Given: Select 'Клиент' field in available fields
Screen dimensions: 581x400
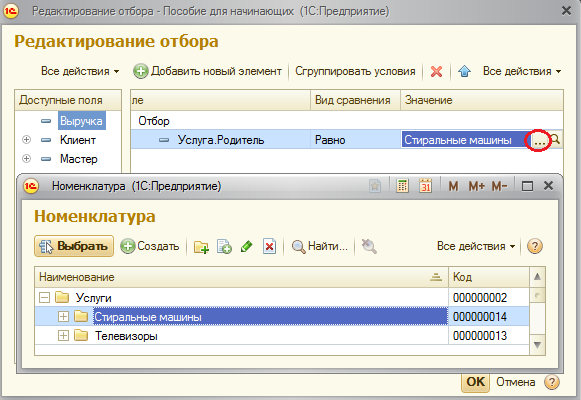Looking at the screenshot, I should point(78,140).
